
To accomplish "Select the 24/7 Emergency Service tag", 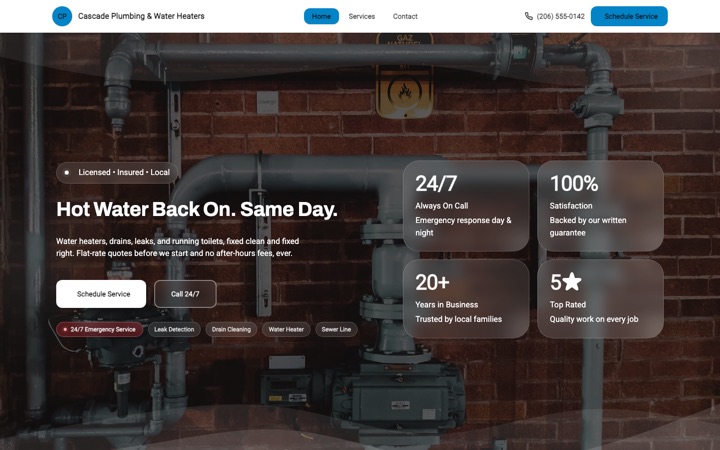I will pyautogui.click(x=100, y=329).
